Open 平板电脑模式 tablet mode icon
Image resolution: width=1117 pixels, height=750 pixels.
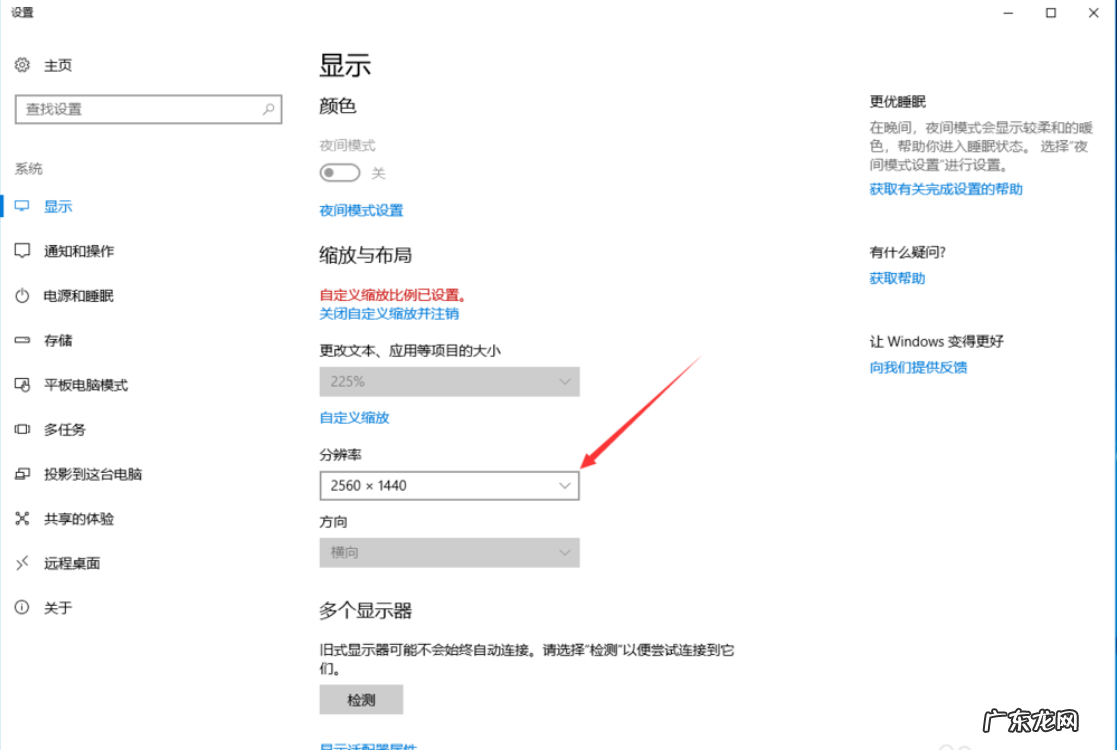coord(22,384)
